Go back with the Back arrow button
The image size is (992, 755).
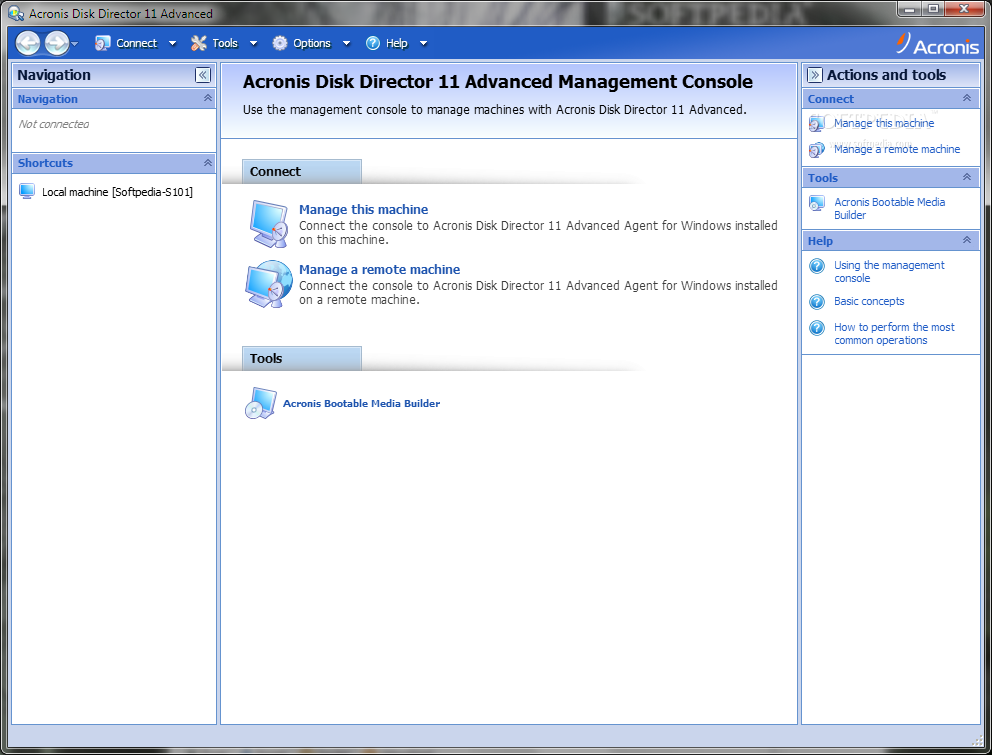click(x=28, y=43)
